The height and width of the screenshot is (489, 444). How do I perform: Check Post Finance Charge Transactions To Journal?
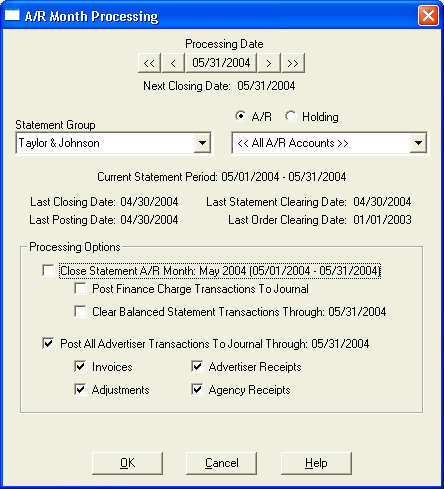pyautogui.click(x=80, y=289)
